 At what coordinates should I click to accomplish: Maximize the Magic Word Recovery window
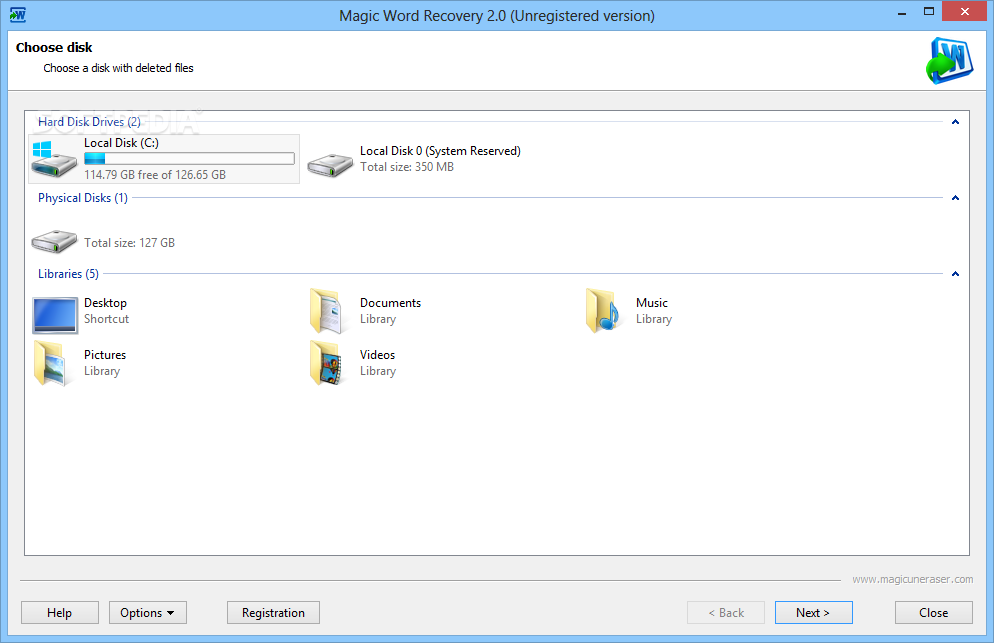(929, 11)
